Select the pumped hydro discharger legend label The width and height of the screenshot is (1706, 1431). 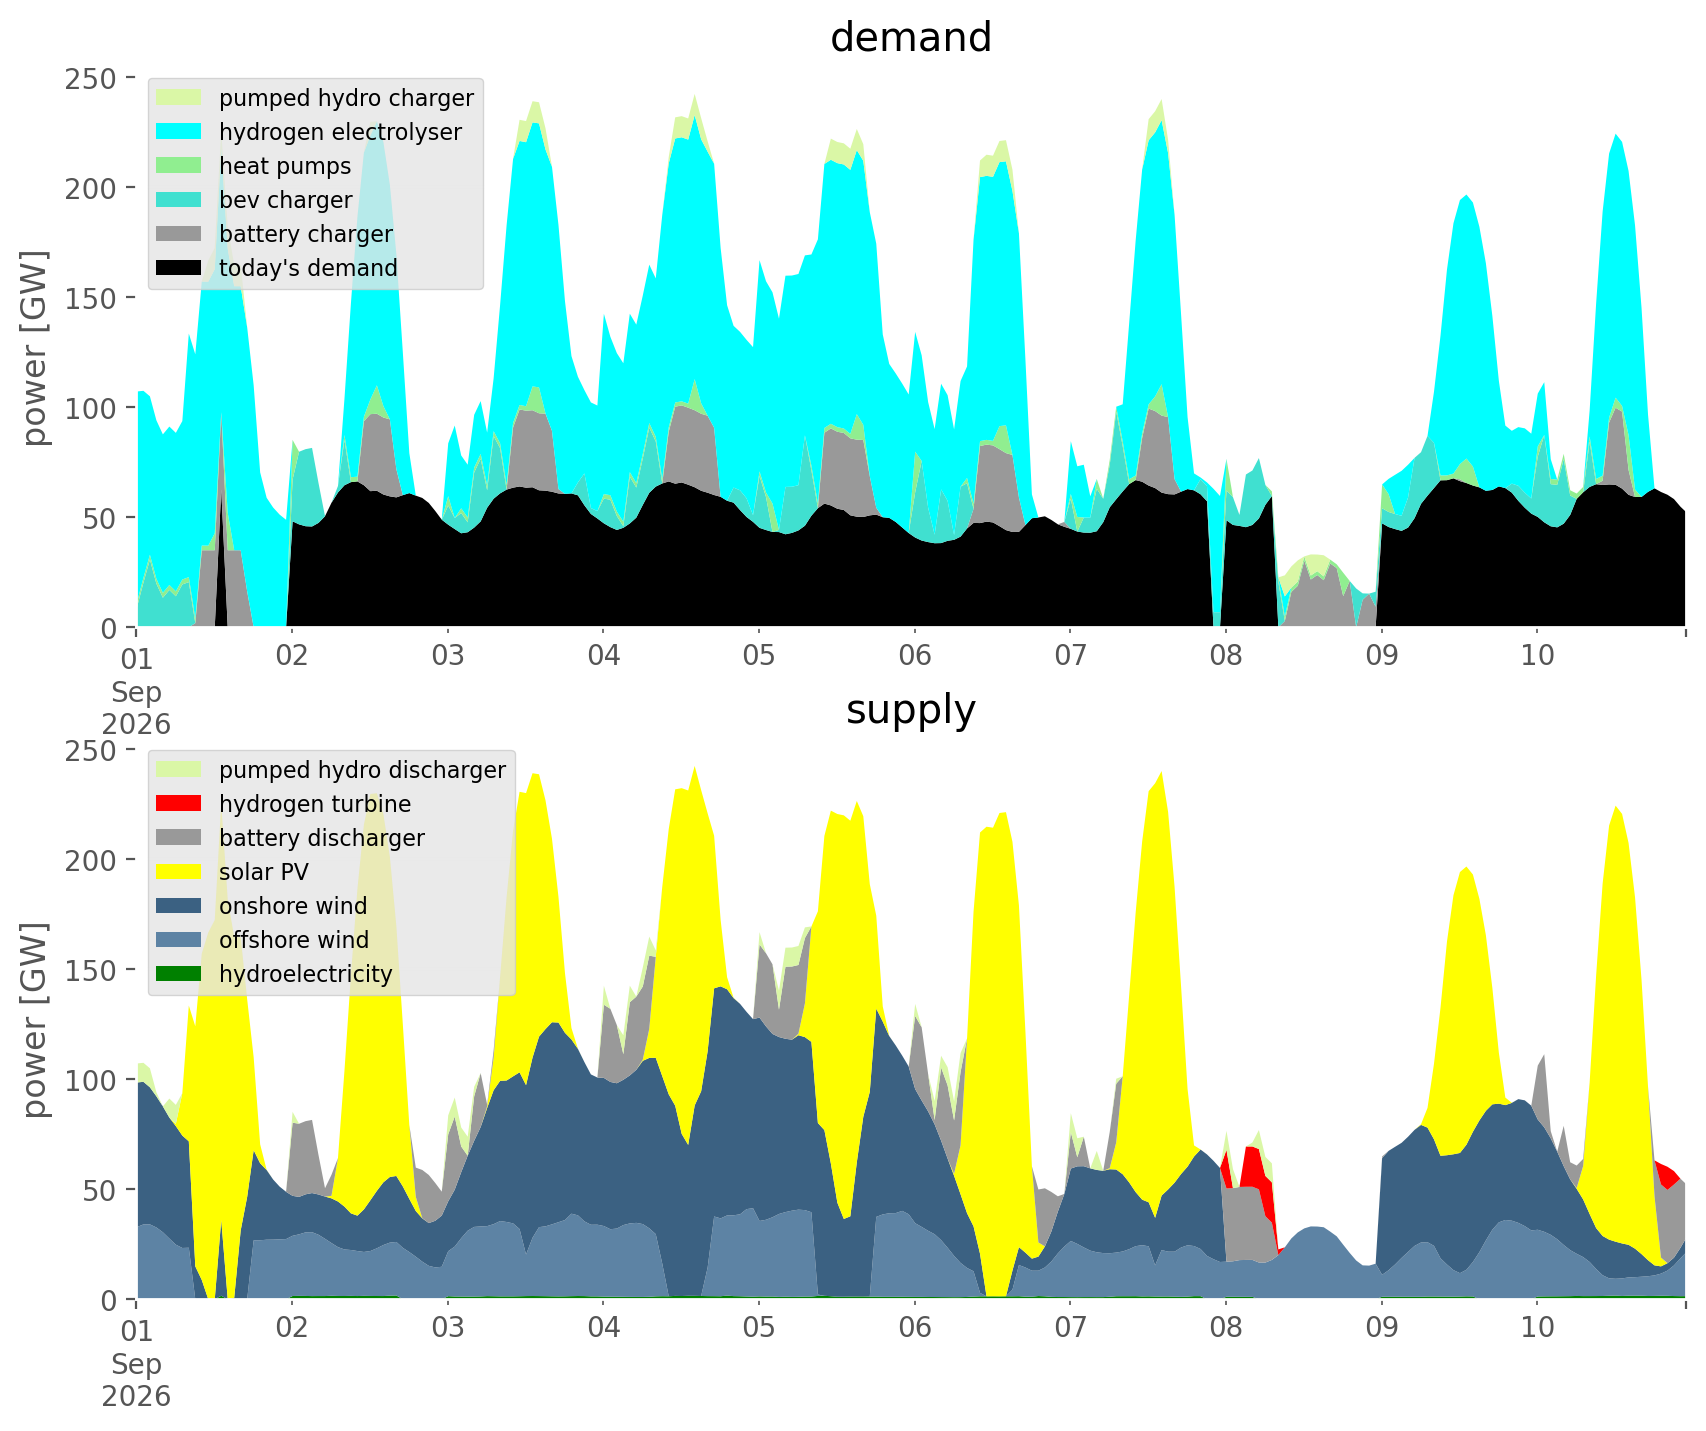362,770
